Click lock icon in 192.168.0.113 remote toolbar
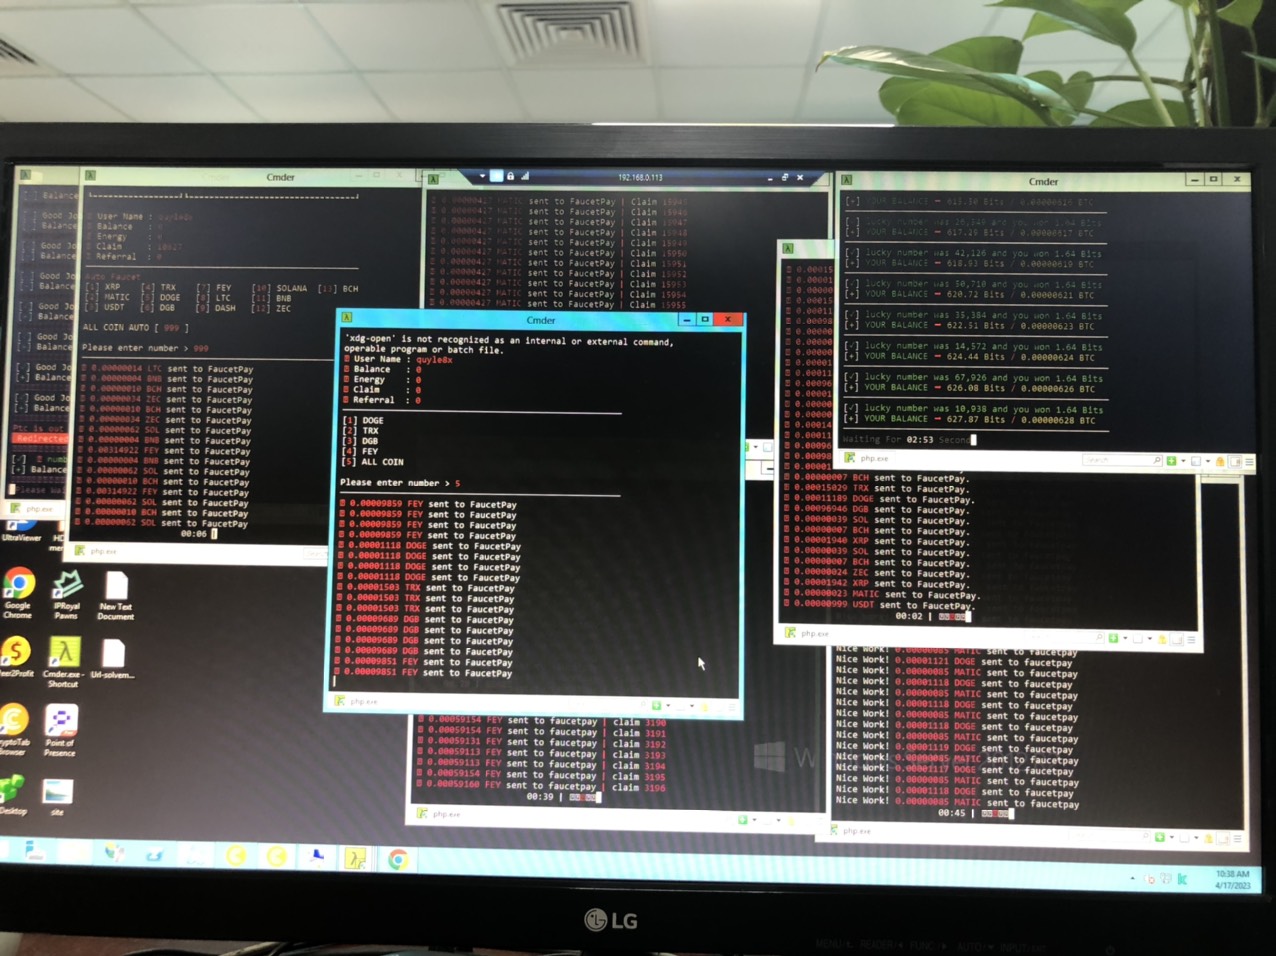Screen dimensions: 1276x956 510,176
